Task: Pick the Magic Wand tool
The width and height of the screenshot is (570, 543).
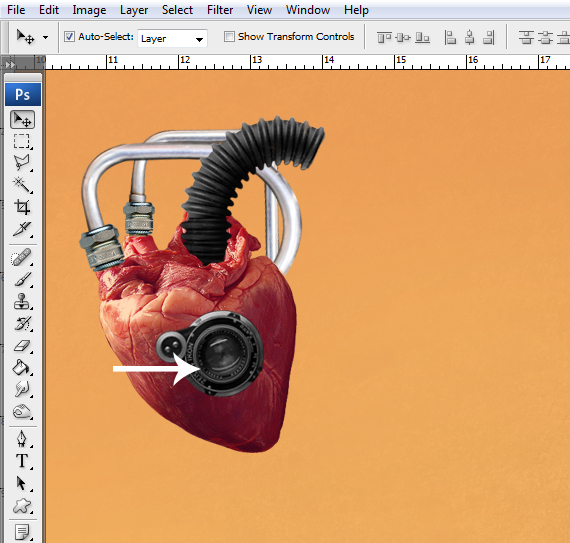Action: pyautogui.click(x=22, y=185)
